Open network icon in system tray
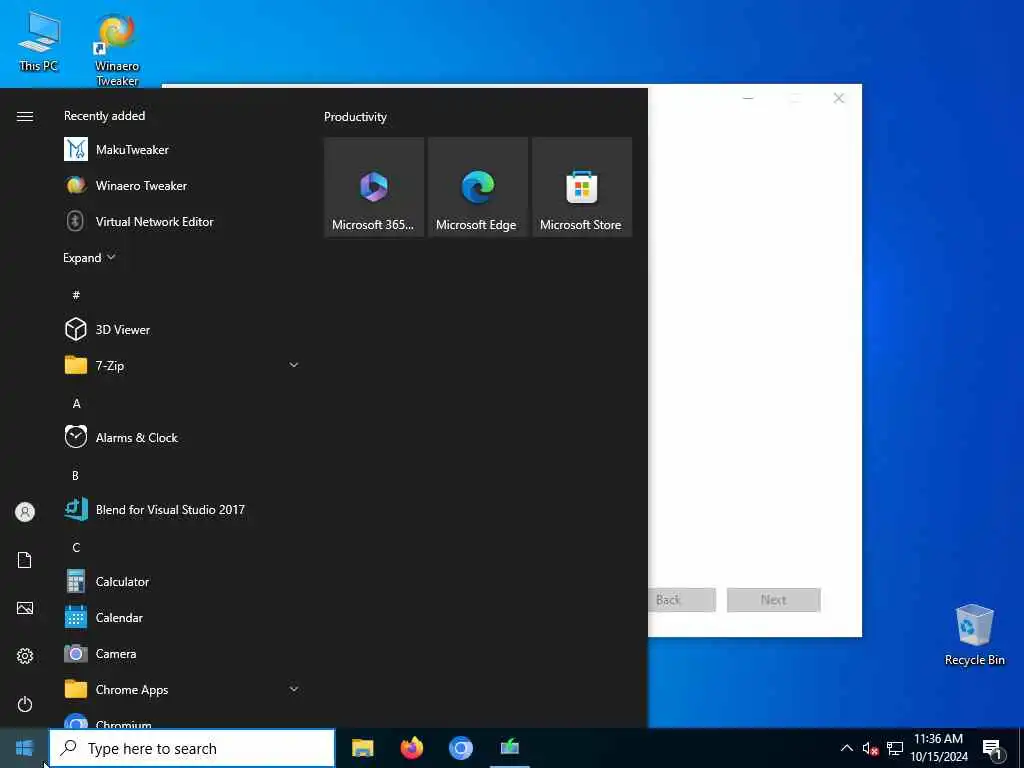The image size is (1024, 768). (895, 748)
